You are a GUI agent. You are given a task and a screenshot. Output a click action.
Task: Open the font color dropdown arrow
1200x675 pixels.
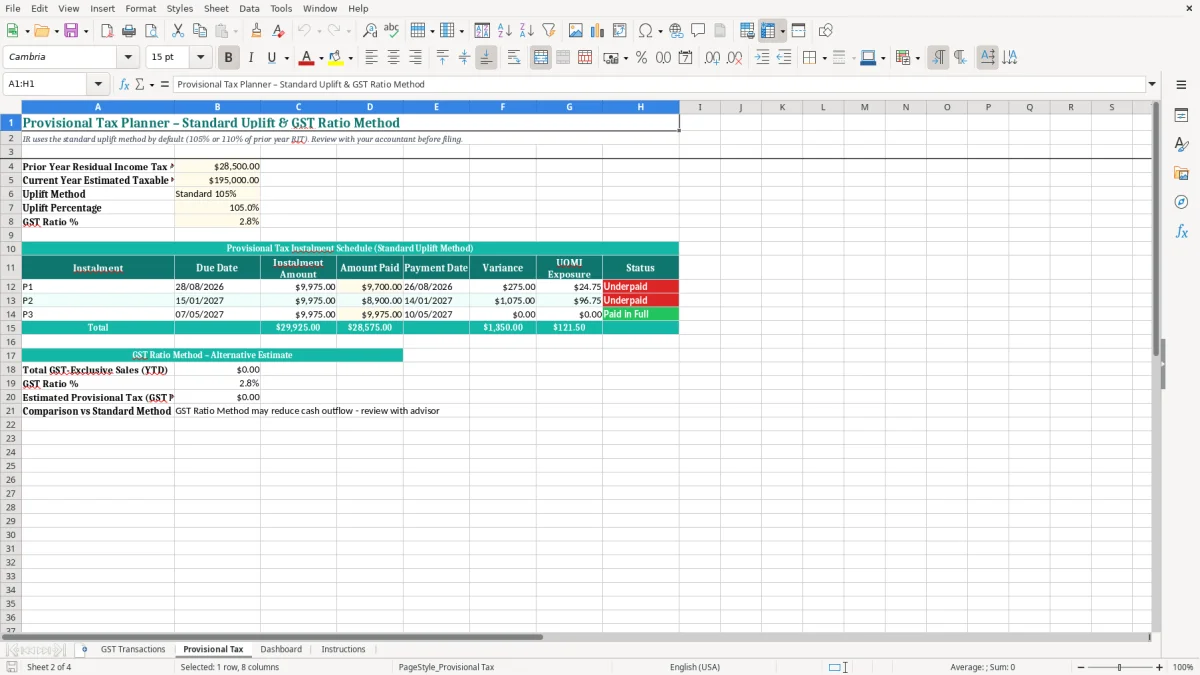point(321,58)
